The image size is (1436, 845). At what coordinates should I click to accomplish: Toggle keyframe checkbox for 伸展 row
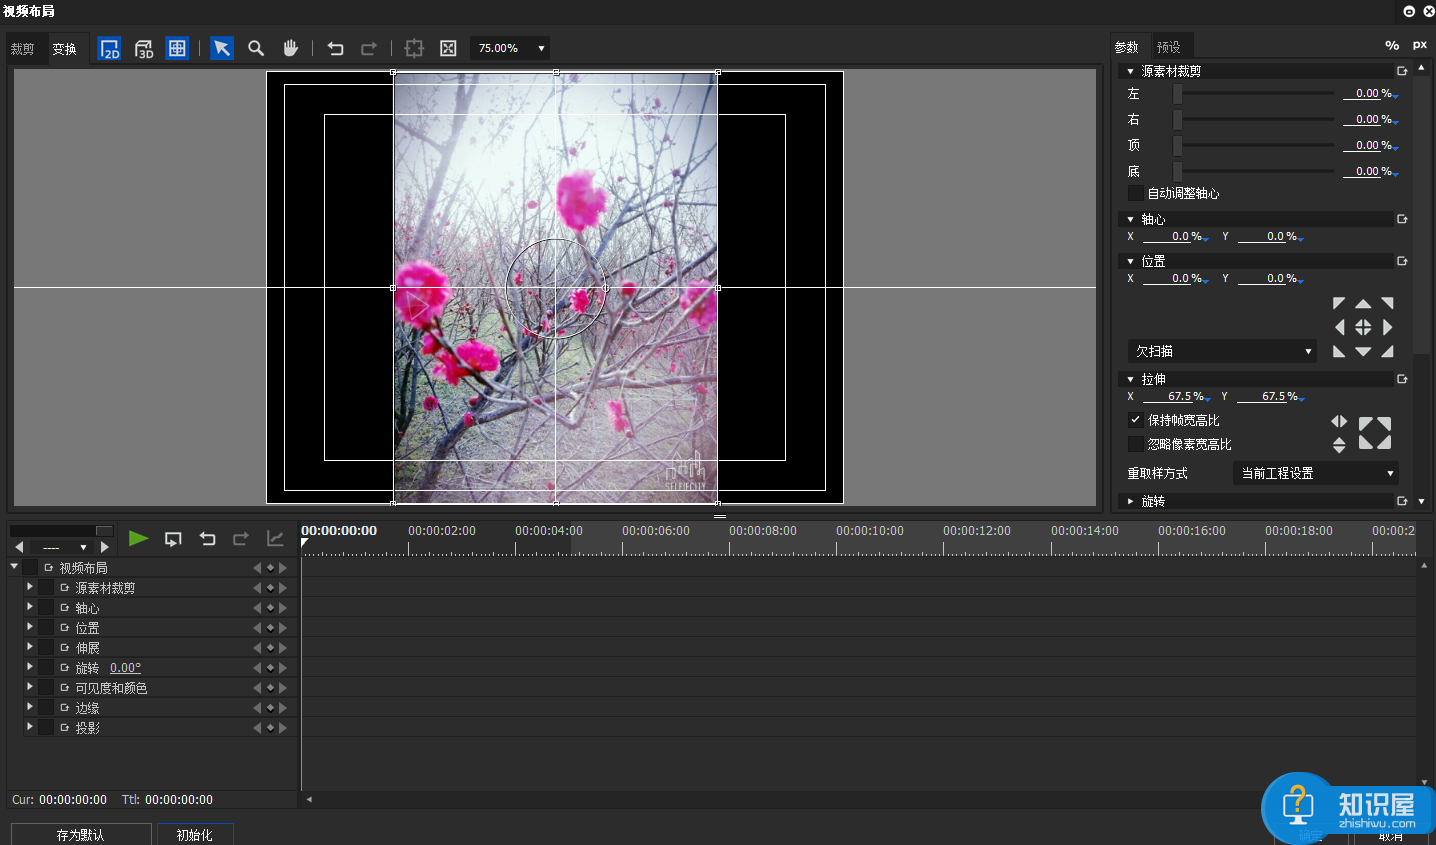tap(46, 647)
